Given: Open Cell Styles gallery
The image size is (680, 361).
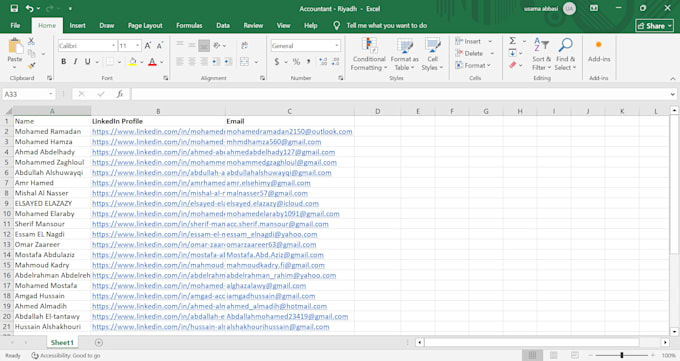Looking at the screenshot, I should (x=432, y=54).
